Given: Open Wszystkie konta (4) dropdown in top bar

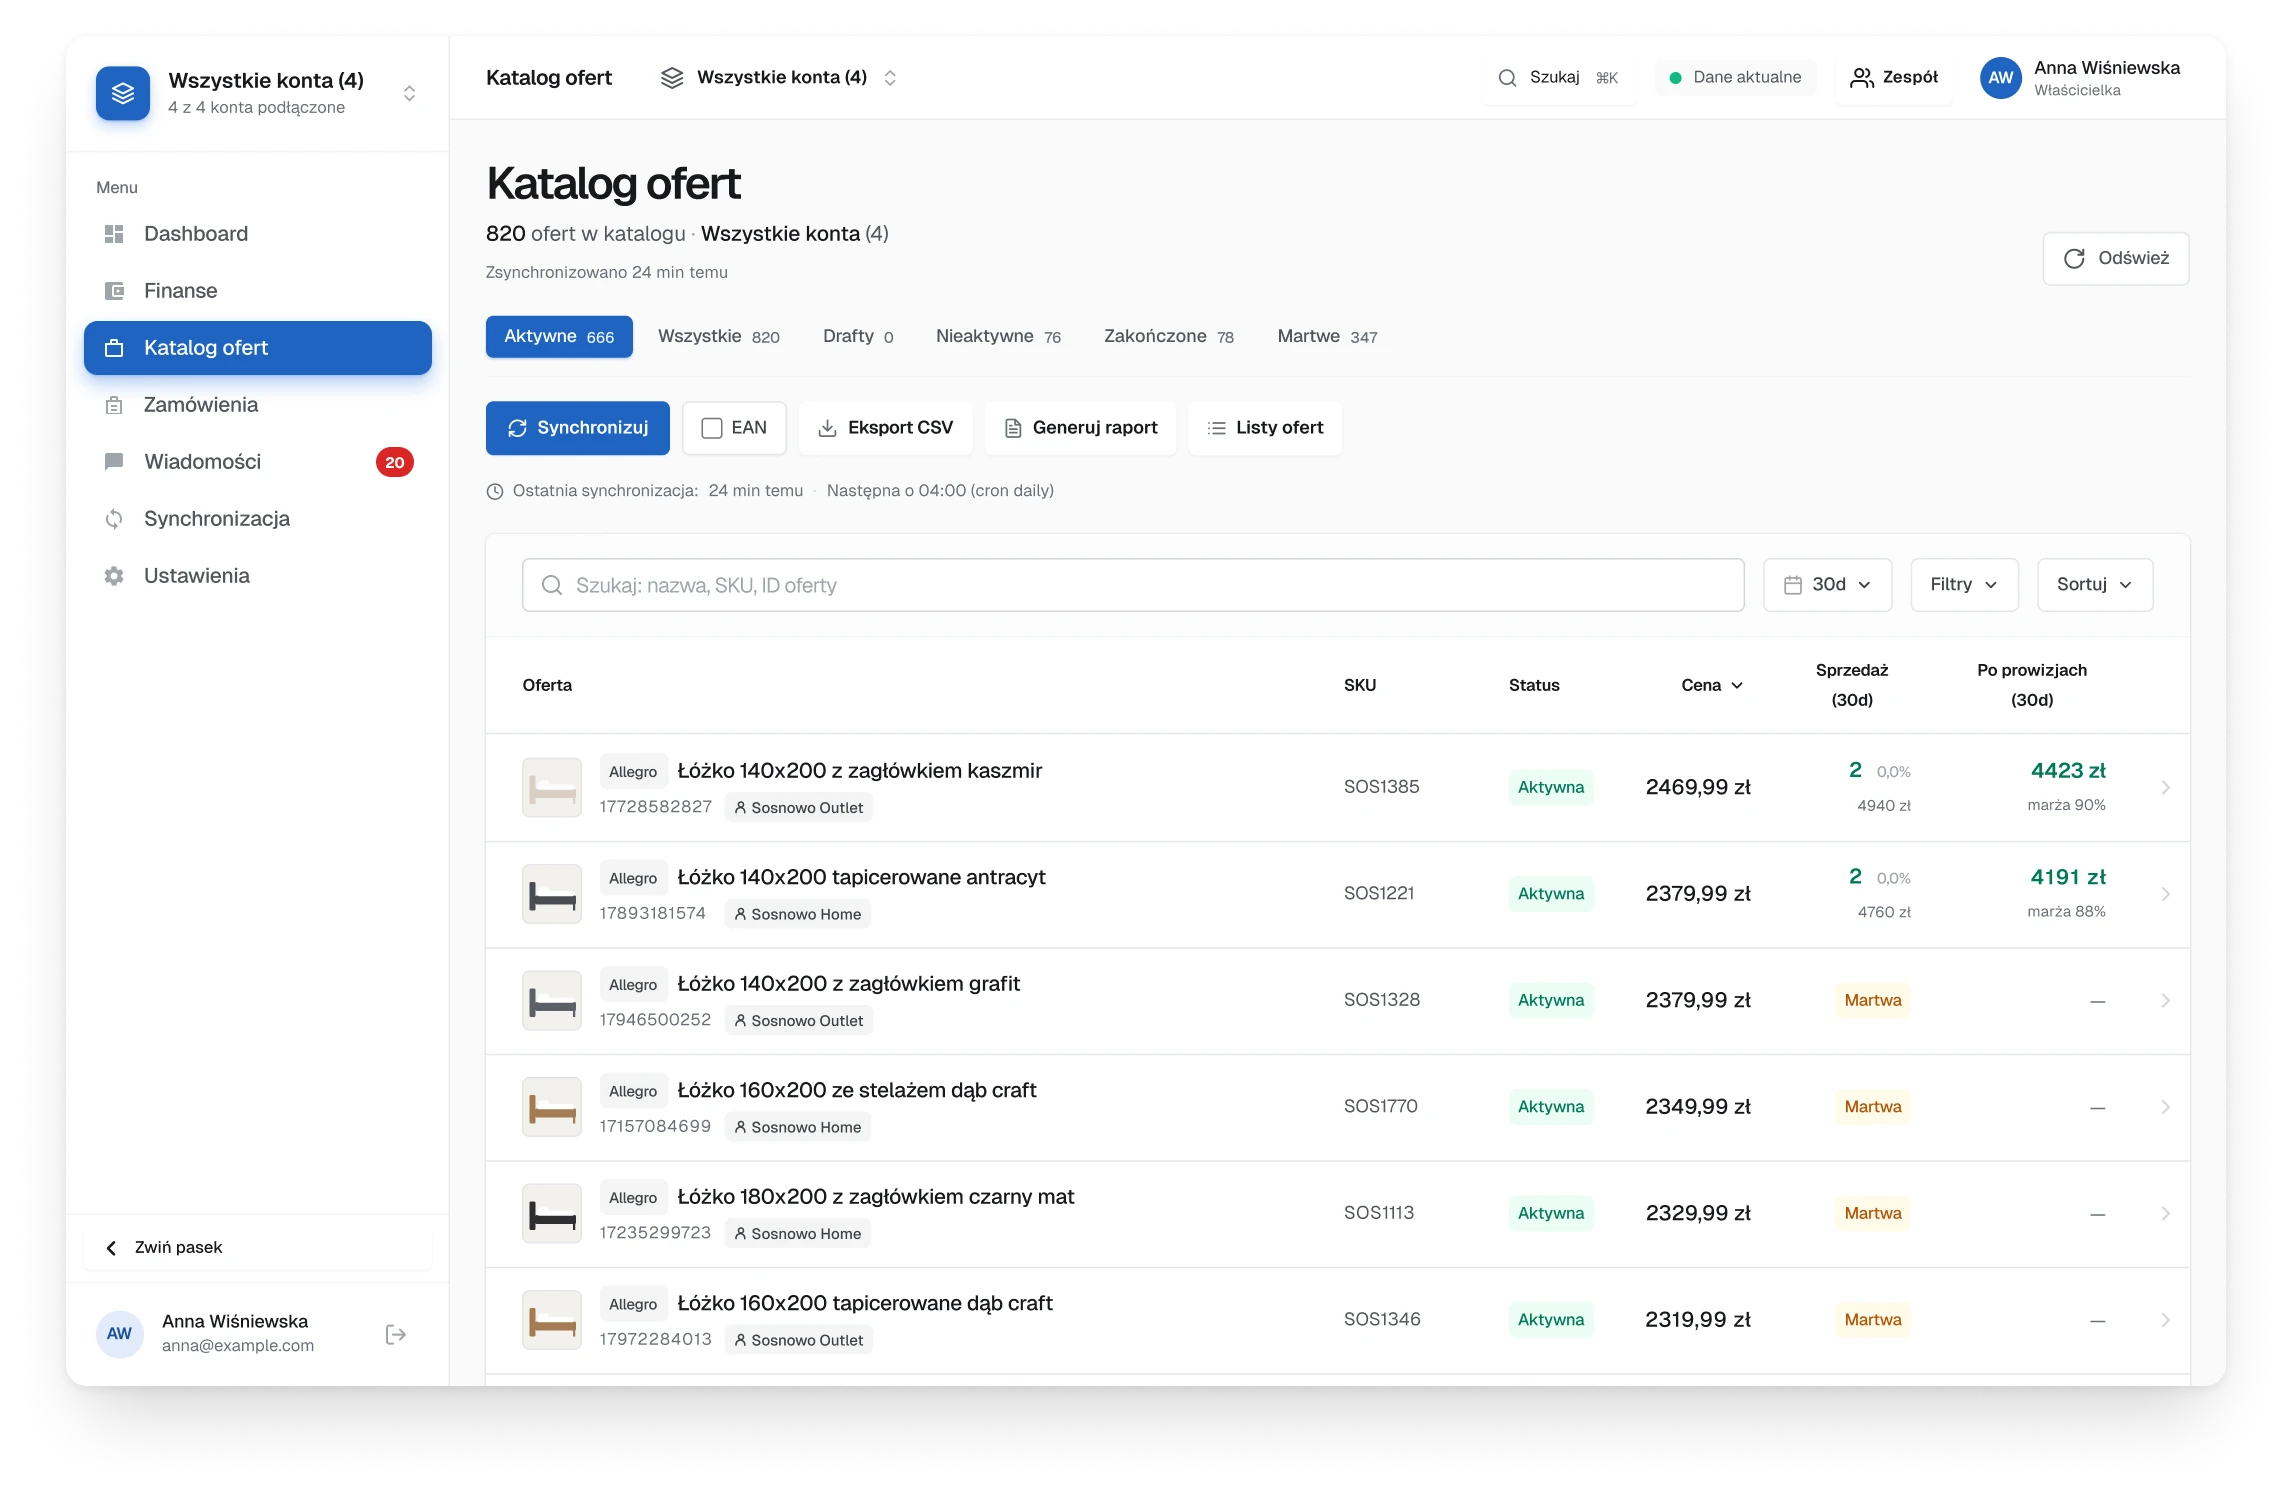Looking at the screenshot, I should click(779, 77).
